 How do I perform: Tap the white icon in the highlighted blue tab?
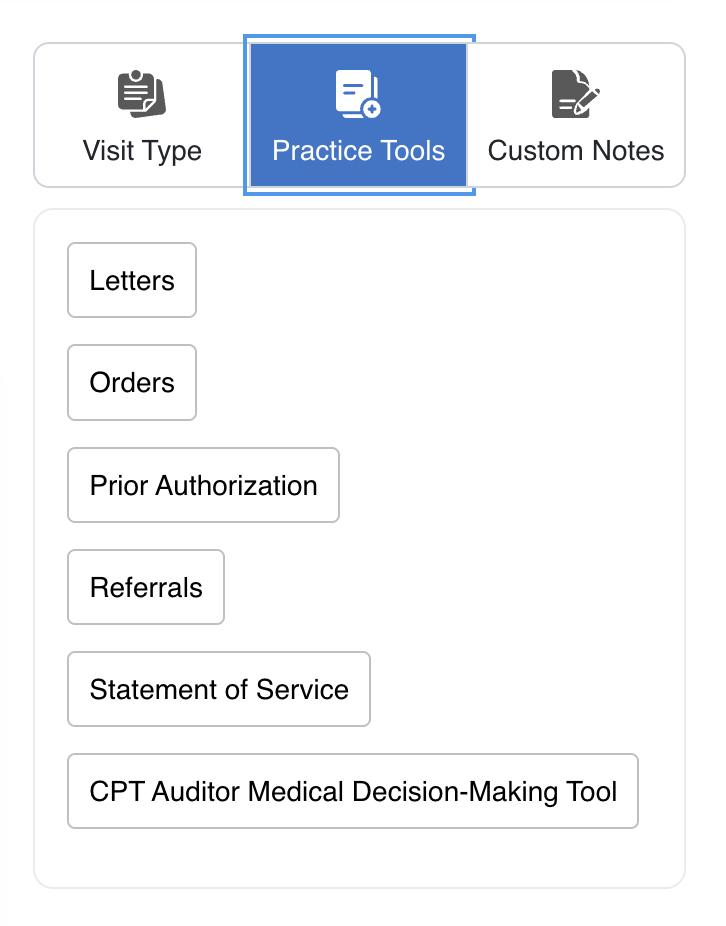358,94
